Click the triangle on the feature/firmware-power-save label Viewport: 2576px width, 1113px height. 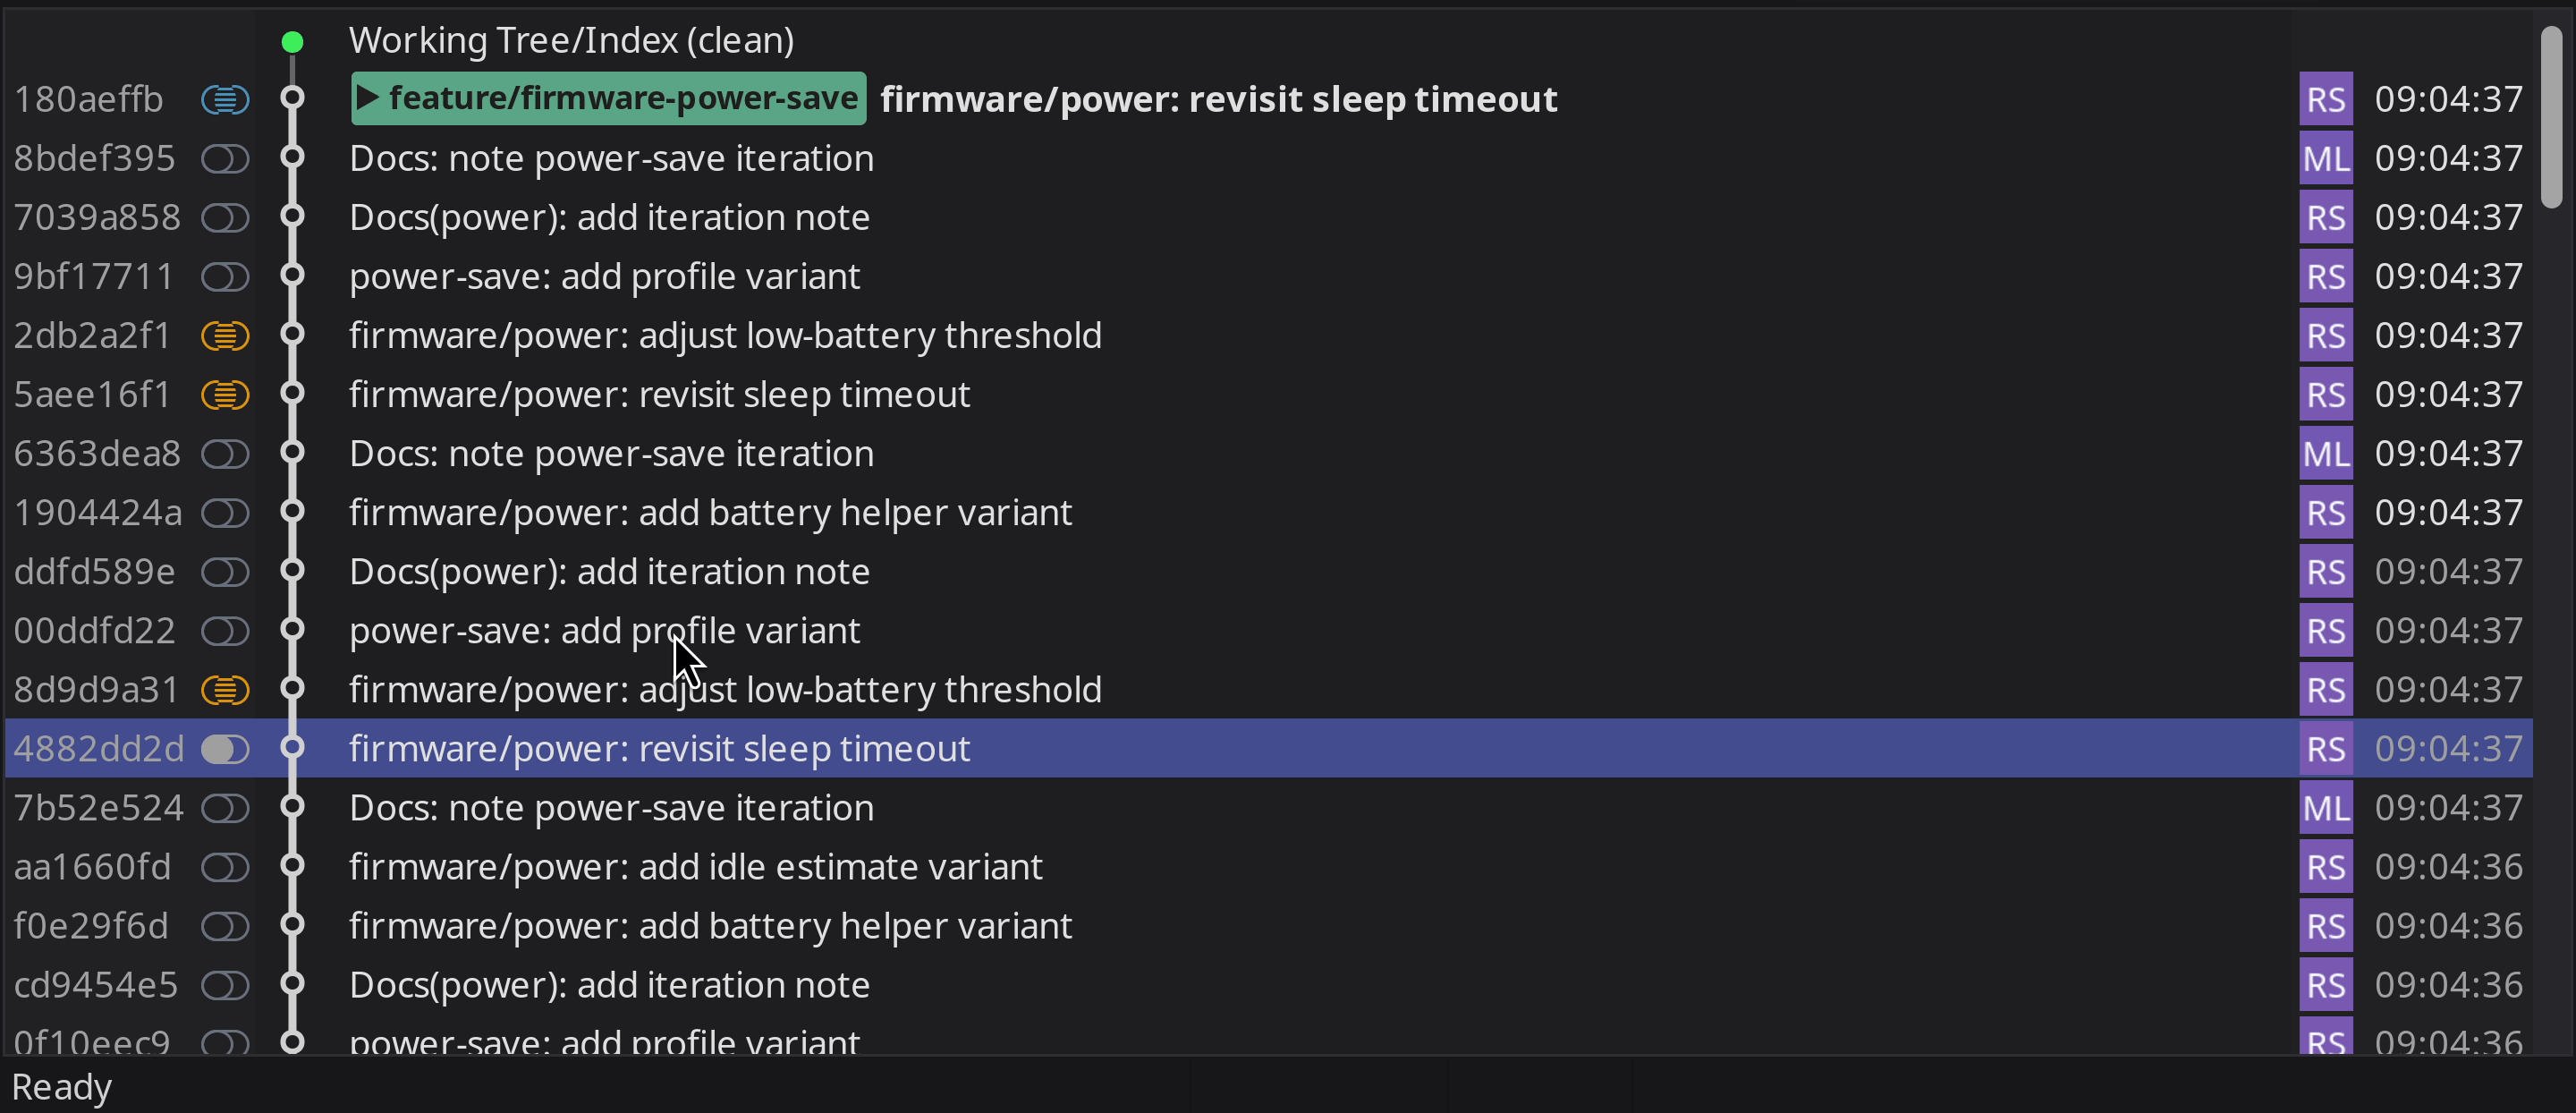pyautogui.click(x=367, y=98)
